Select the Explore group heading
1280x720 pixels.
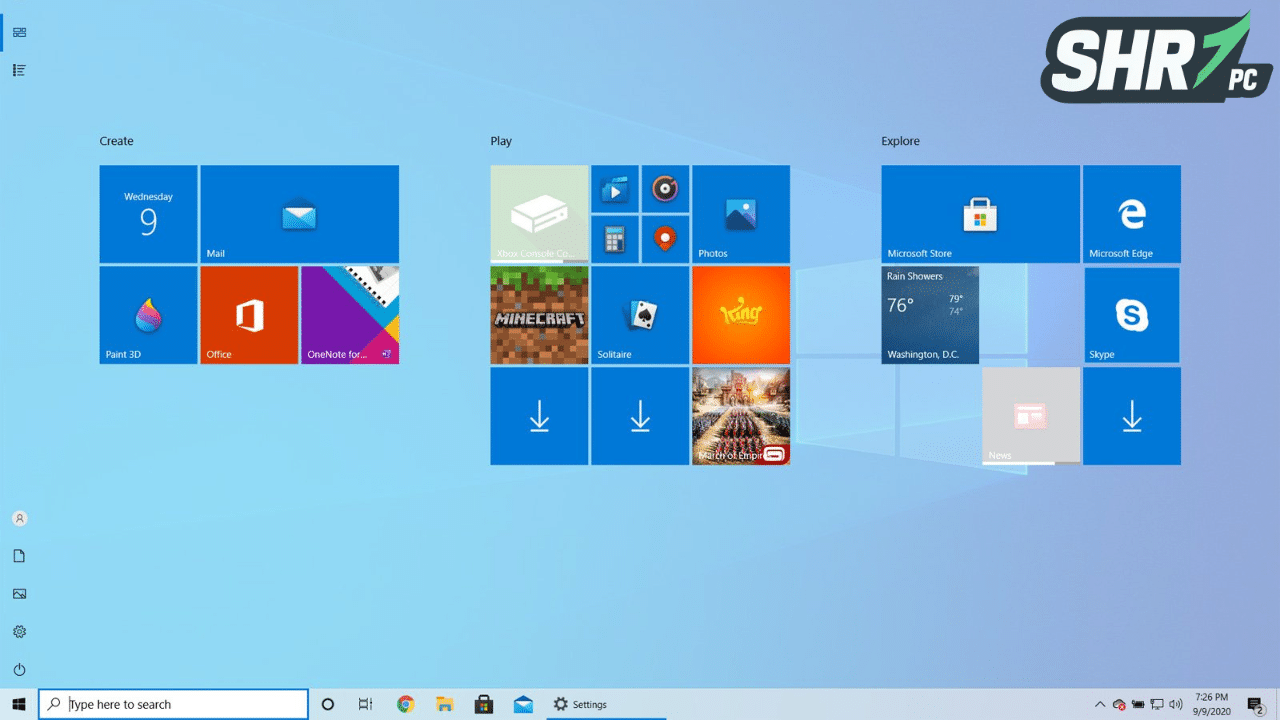900,141
